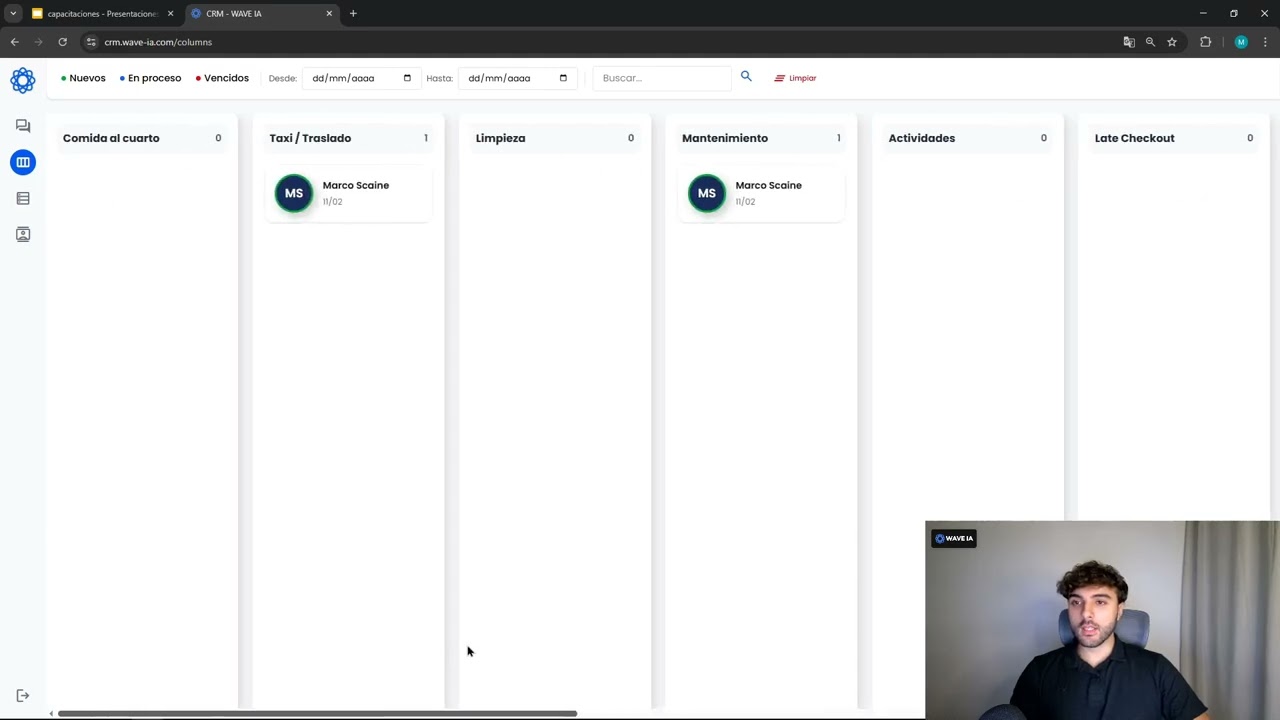Image resolution: width=1280 pixels, height=720 pixels.
Task: Reload the current page
Action: pyautogui.click(x=62, y=42)
